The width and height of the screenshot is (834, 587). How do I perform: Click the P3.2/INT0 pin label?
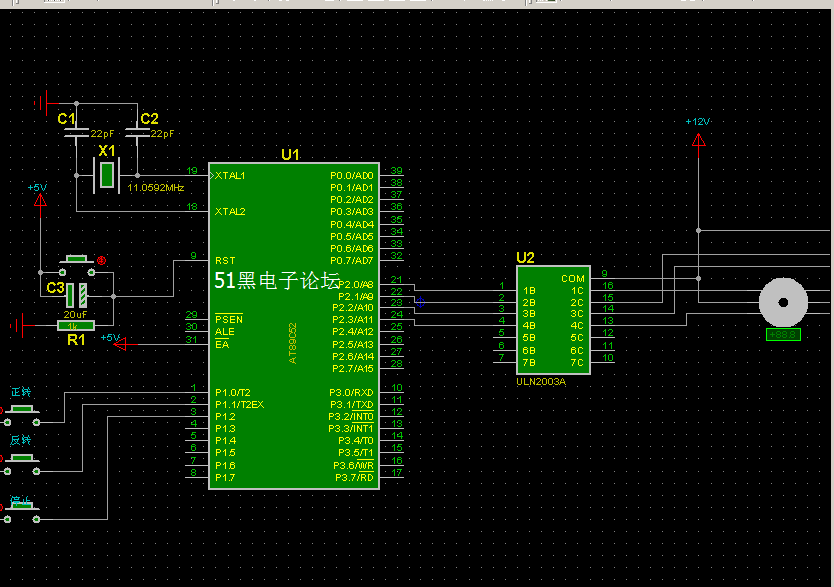[x=351, y=416]
